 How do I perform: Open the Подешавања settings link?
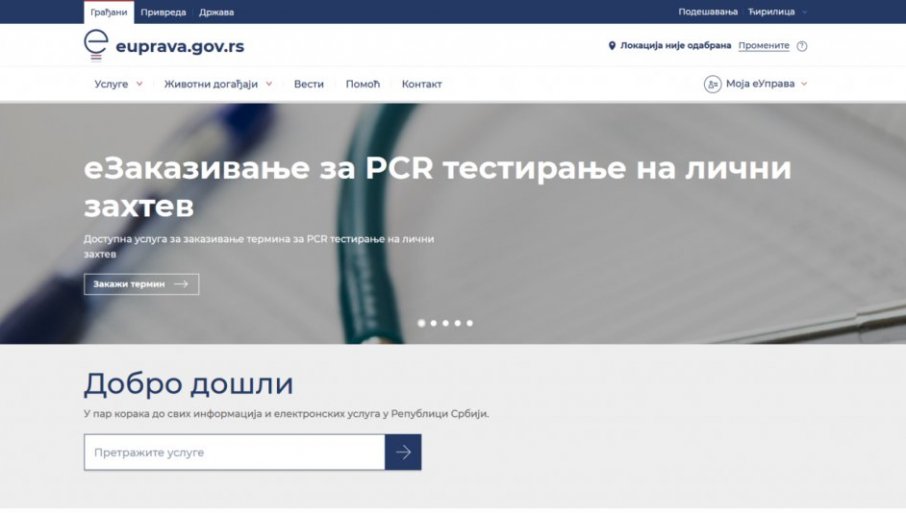(707, 12)
